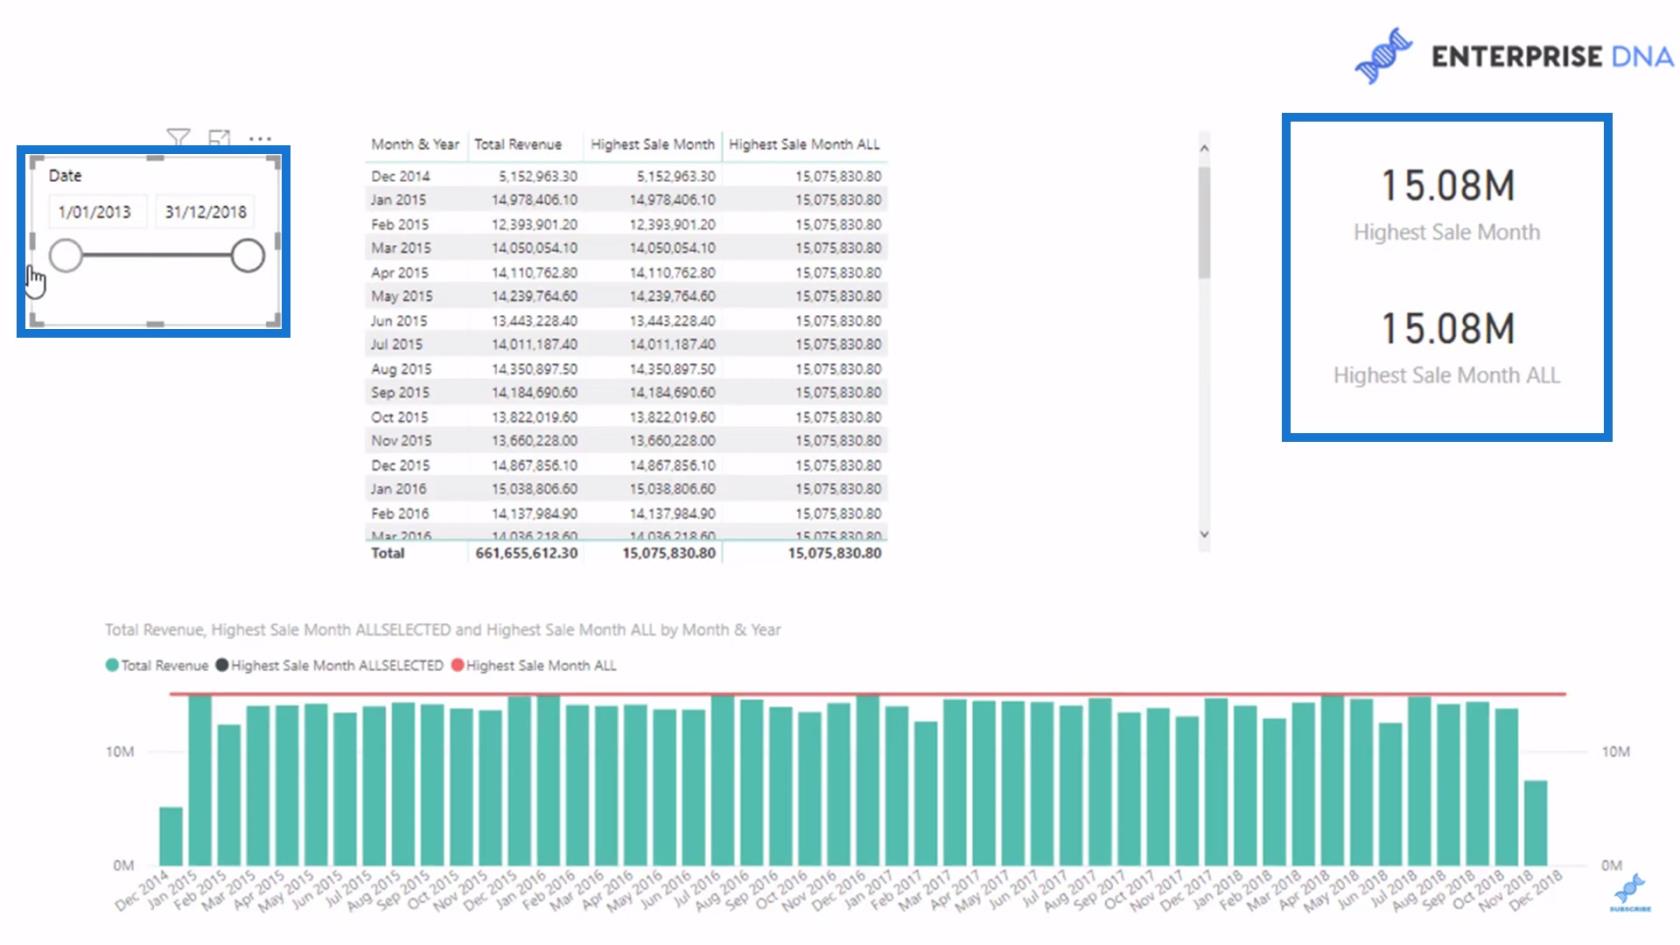Click Total Revenue value 15,038,806.60

(x=534, y=489)
